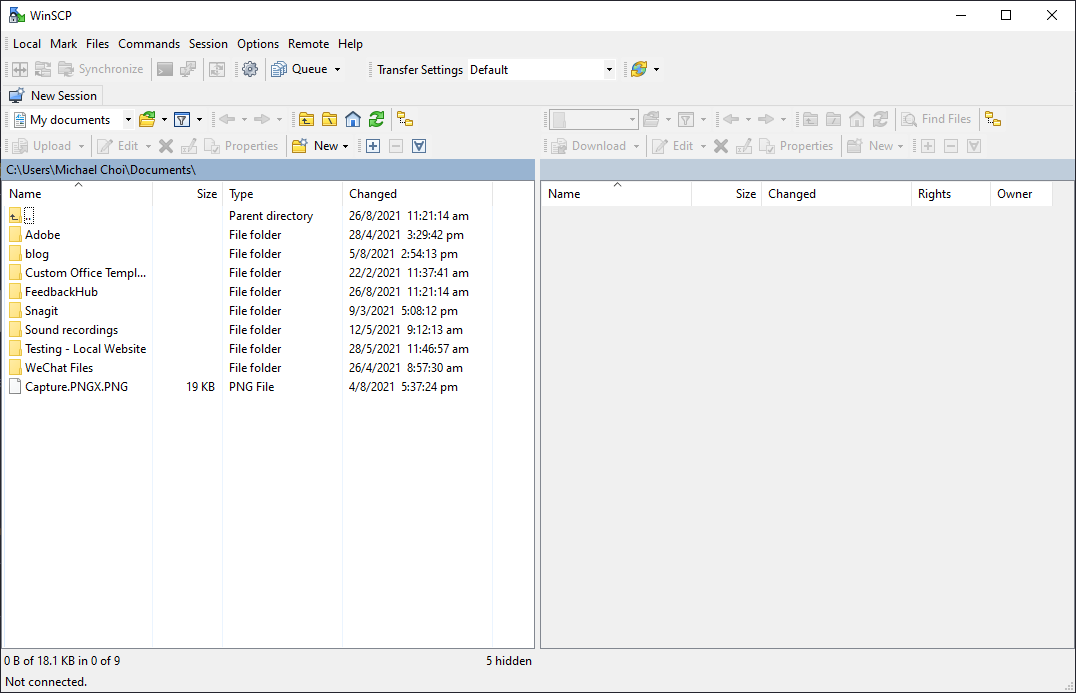Click the Queue list icon
This screenshot has width=1076, height=693.
point(279,69)
